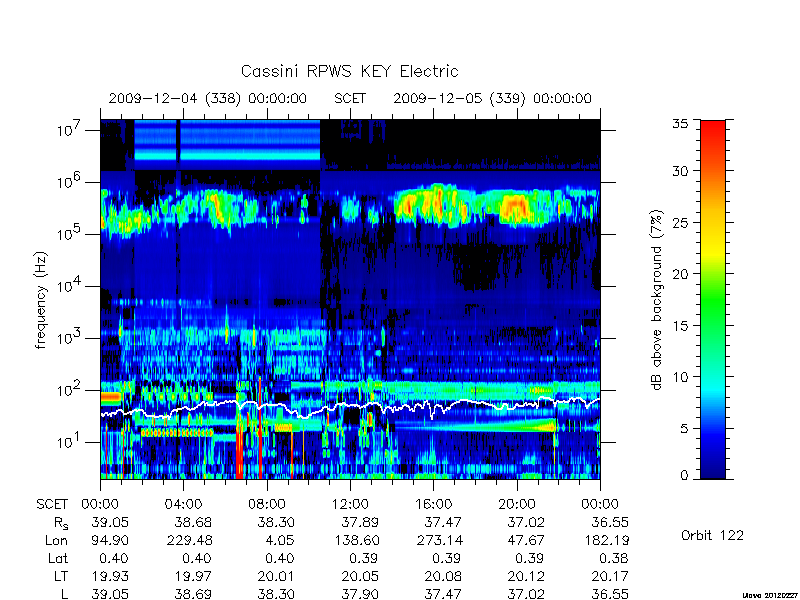Click the 'Orbit 122' text
This screenshot has height=600, width=800.
click(x=712, y=536)
